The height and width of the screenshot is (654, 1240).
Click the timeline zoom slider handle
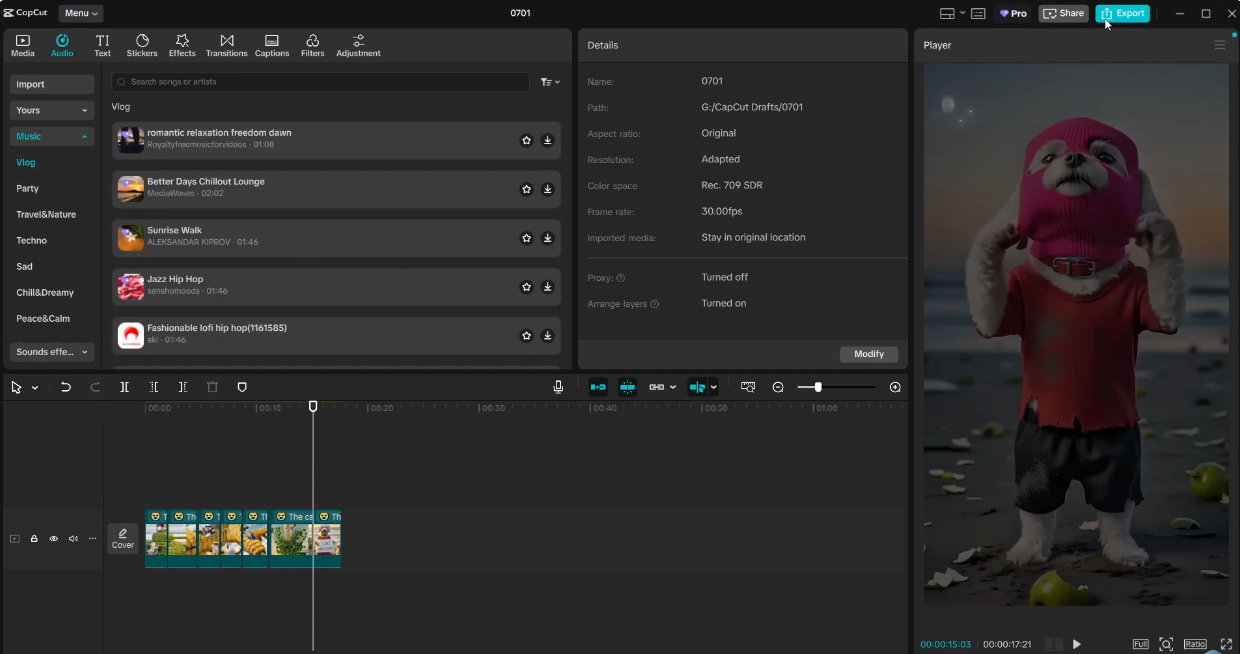pyautogui.click(x=818, y=387)
